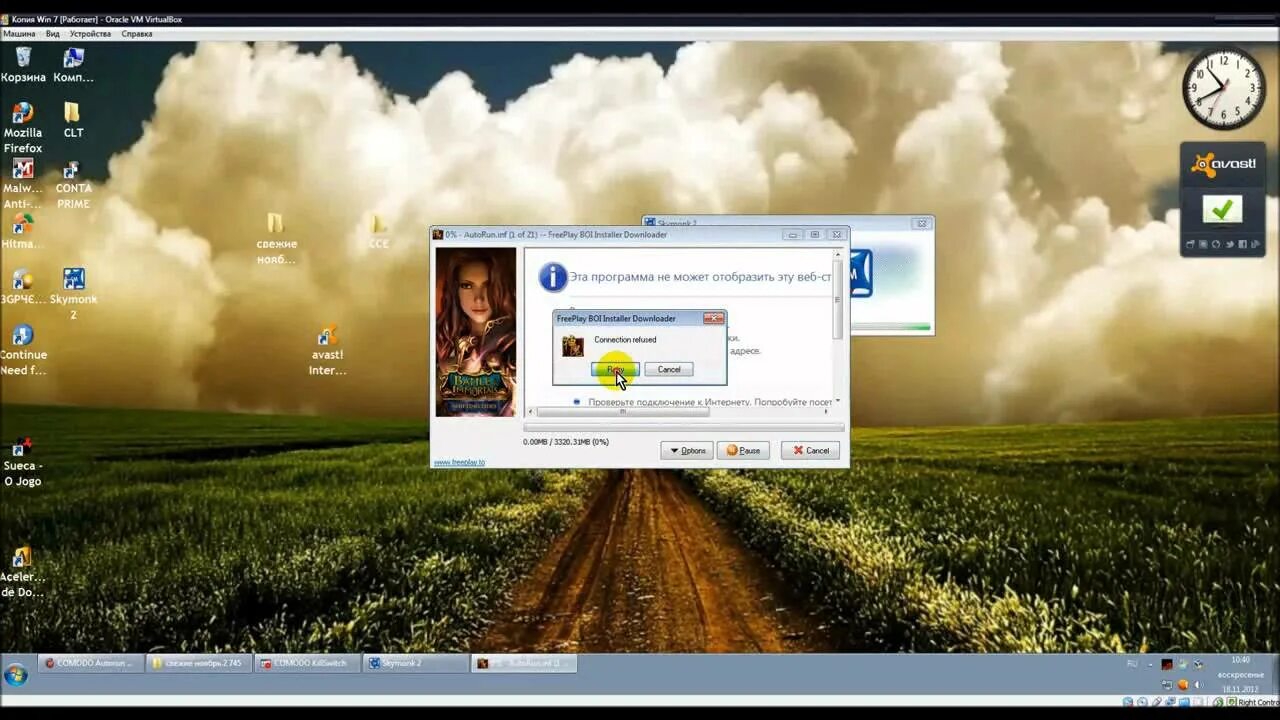Close the Connection refused dialog

[713, 318]
